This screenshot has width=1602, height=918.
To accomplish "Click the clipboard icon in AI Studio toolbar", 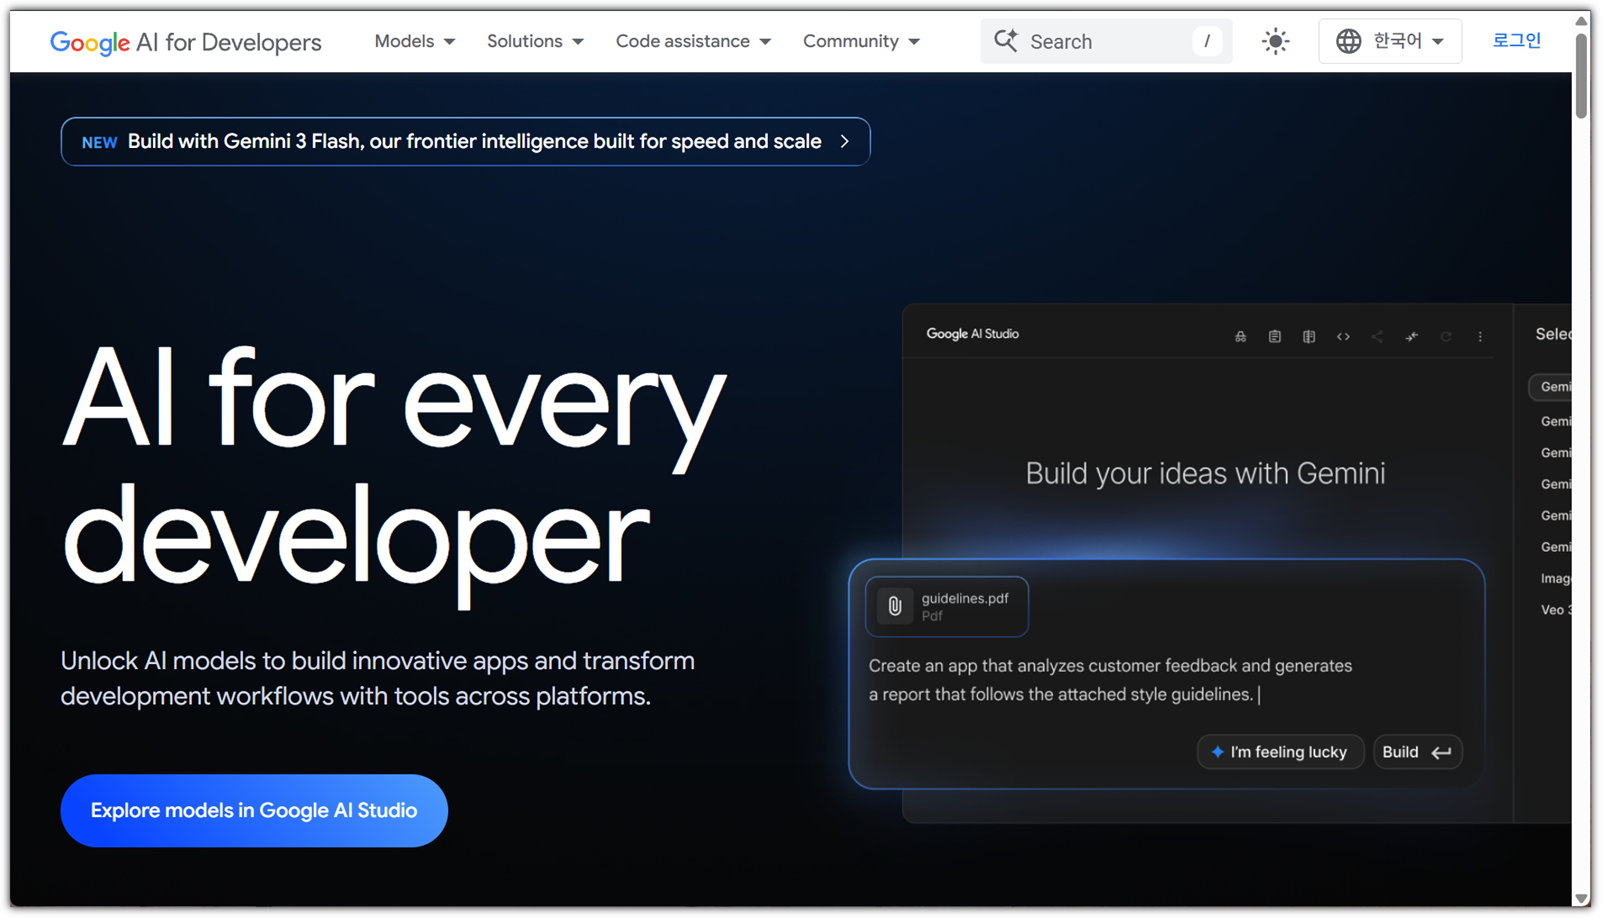I will [1274, 337].
